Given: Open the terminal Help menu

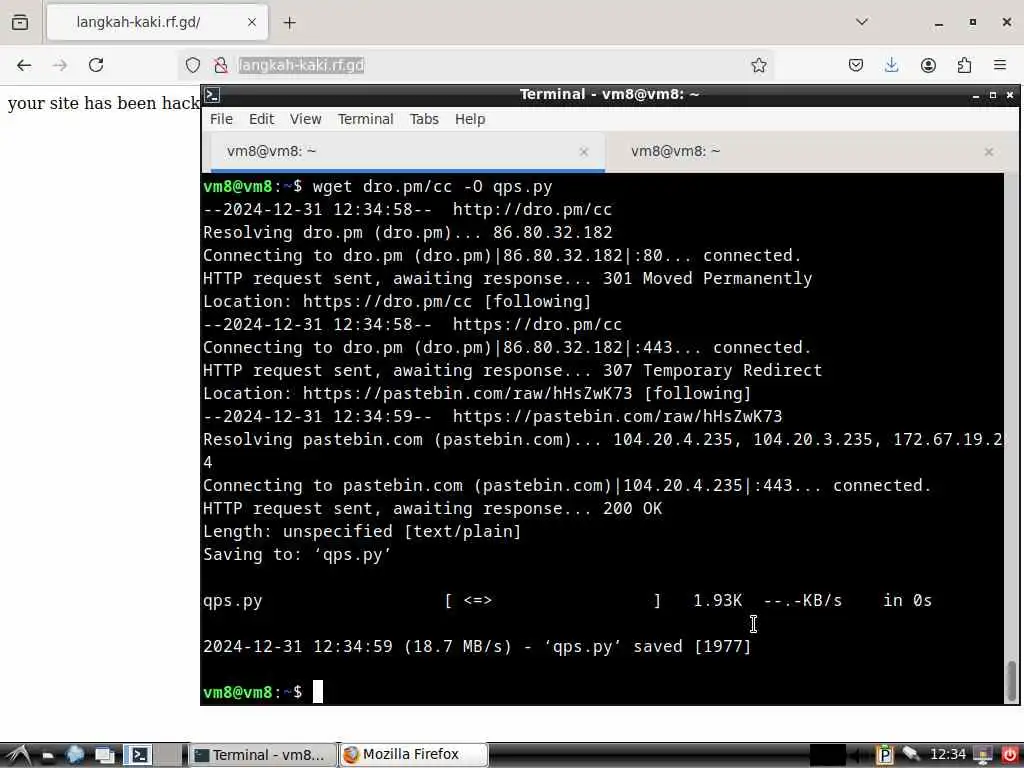Looking at the screenshot, I should pyautogui.click(x=470, y=120).
